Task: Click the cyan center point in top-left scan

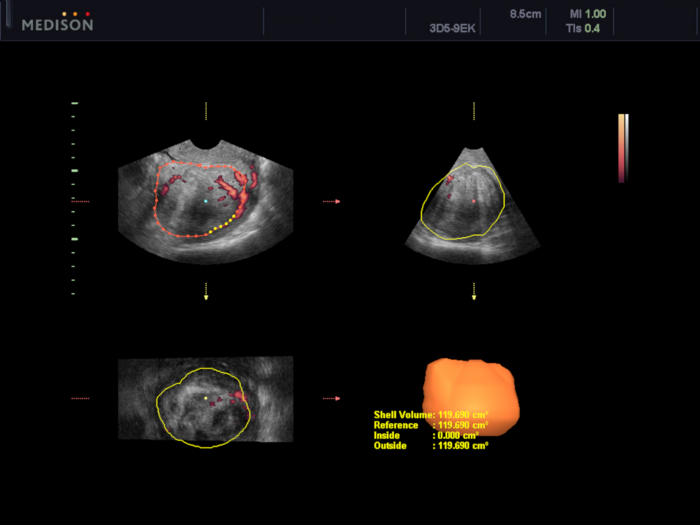Action: (206, 201)
